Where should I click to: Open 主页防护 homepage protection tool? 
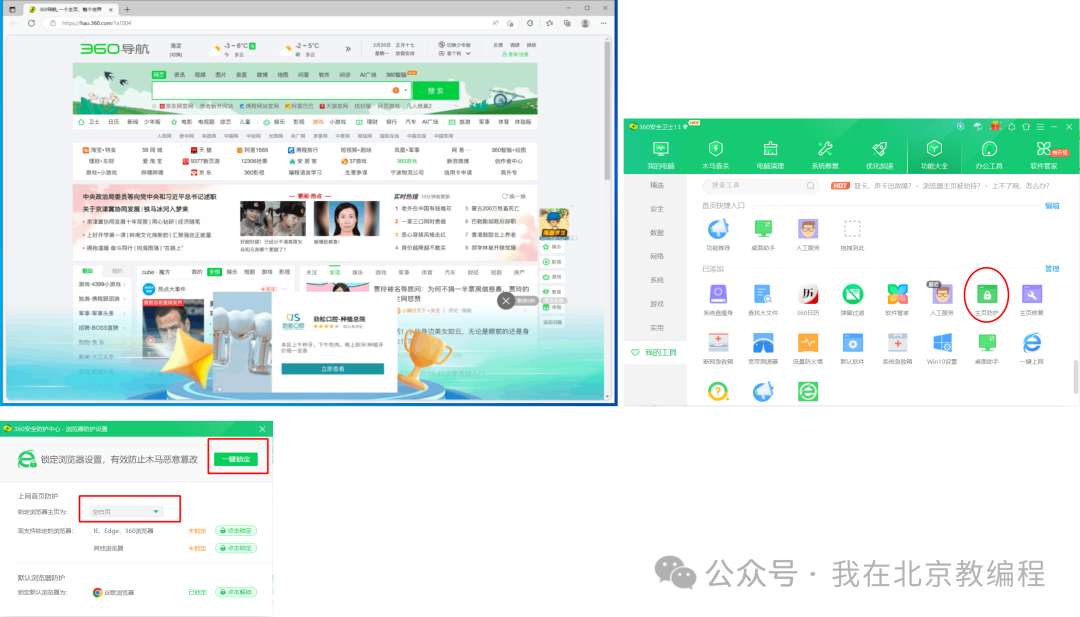point(986,300)
